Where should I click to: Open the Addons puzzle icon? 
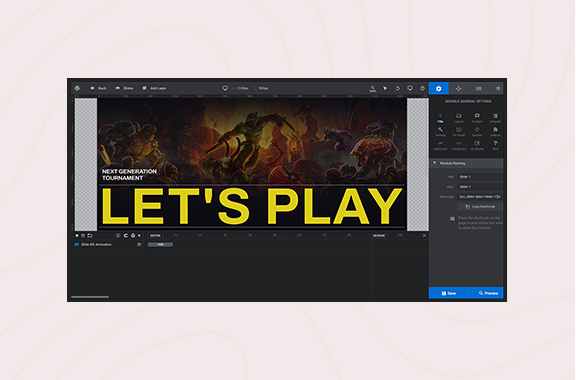(495, 132)
